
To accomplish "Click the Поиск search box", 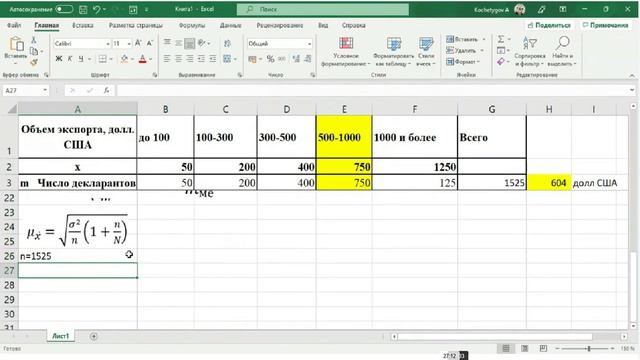I will [x=322, y=9].
